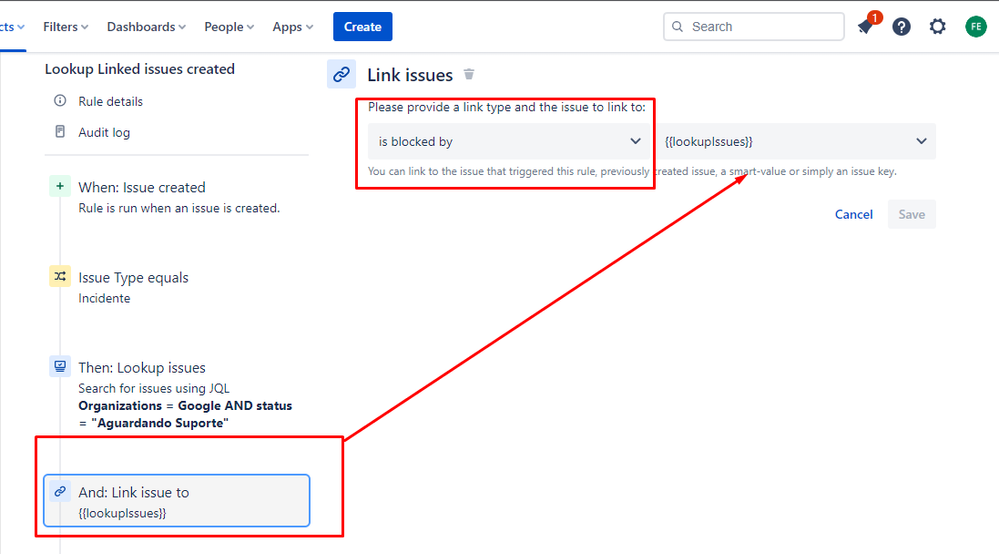Click Cancel to discard changes
This screenshot has width=999, height=554.
coord(854,215)
